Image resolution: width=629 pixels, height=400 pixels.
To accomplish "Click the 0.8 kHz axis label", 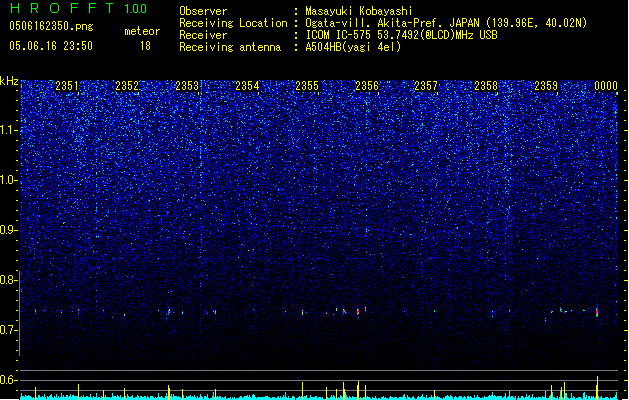I will 8,280.
